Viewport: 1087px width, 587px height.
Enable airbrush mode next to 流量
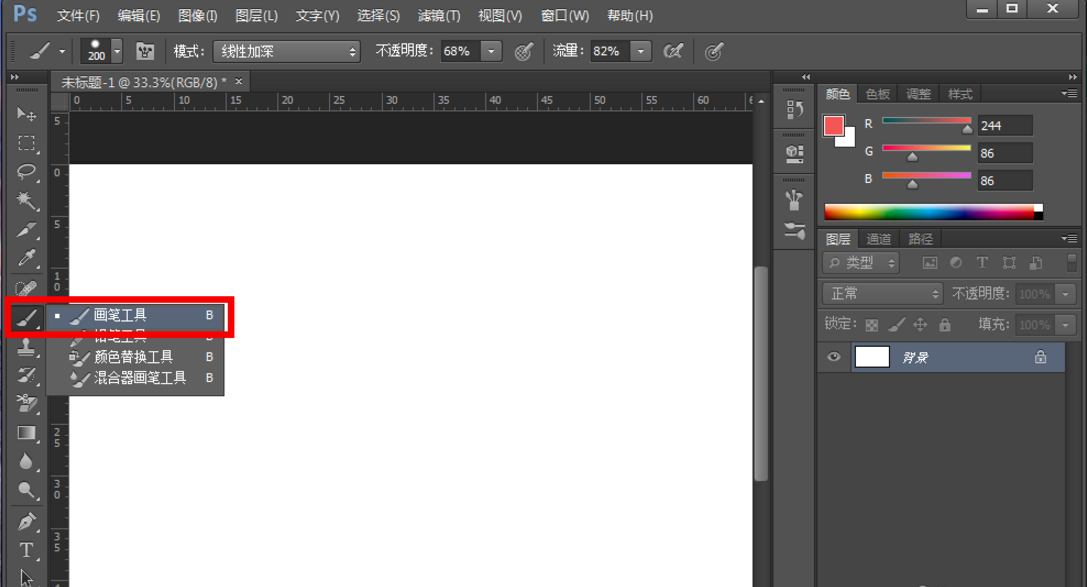click(674, 51)
